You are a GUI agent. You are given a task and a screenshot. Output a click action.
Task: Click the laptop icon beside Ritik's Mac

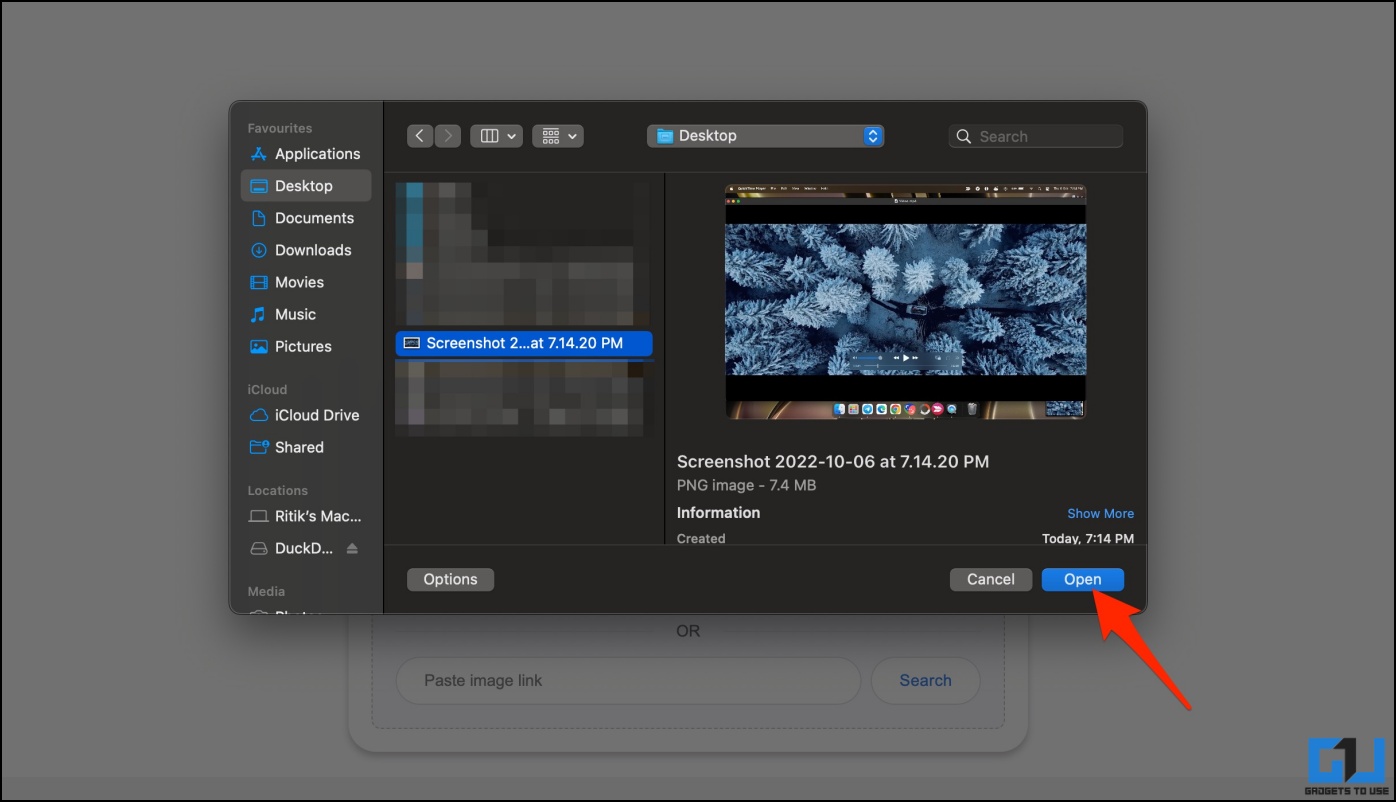point(259,516)
